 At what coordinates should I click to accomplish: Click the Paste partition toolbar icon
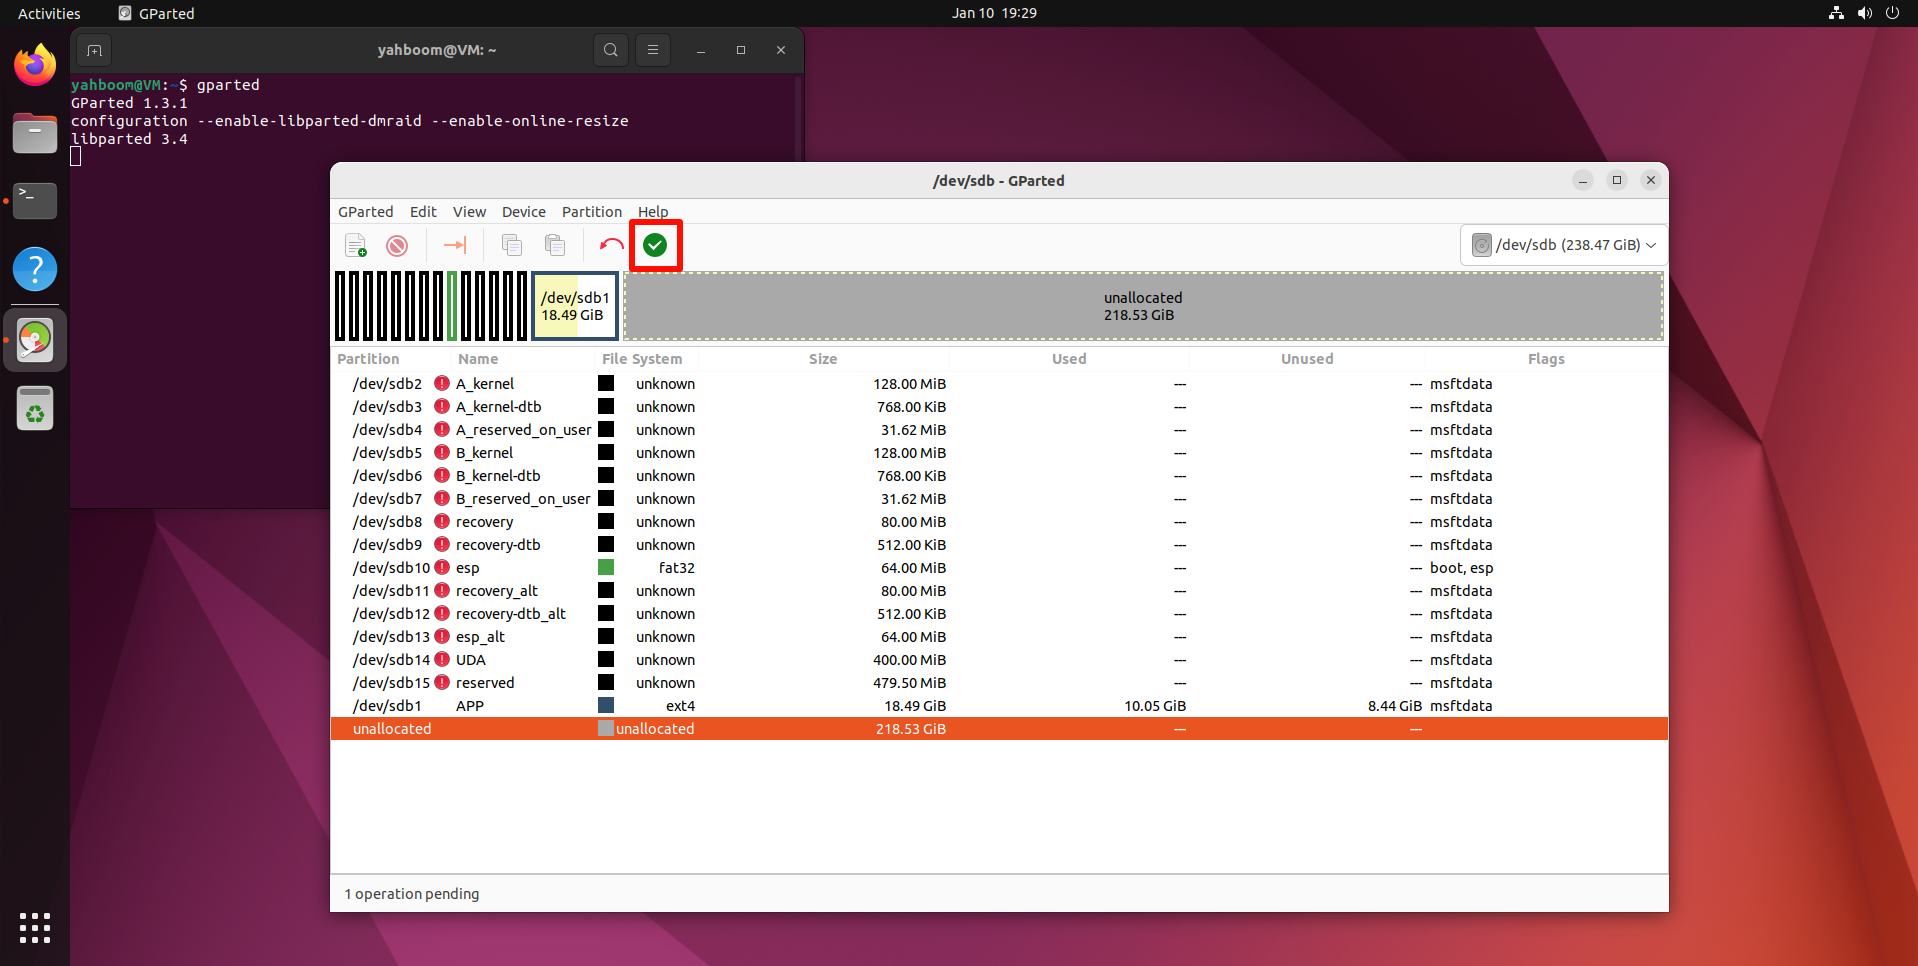(x=555, y=245)
